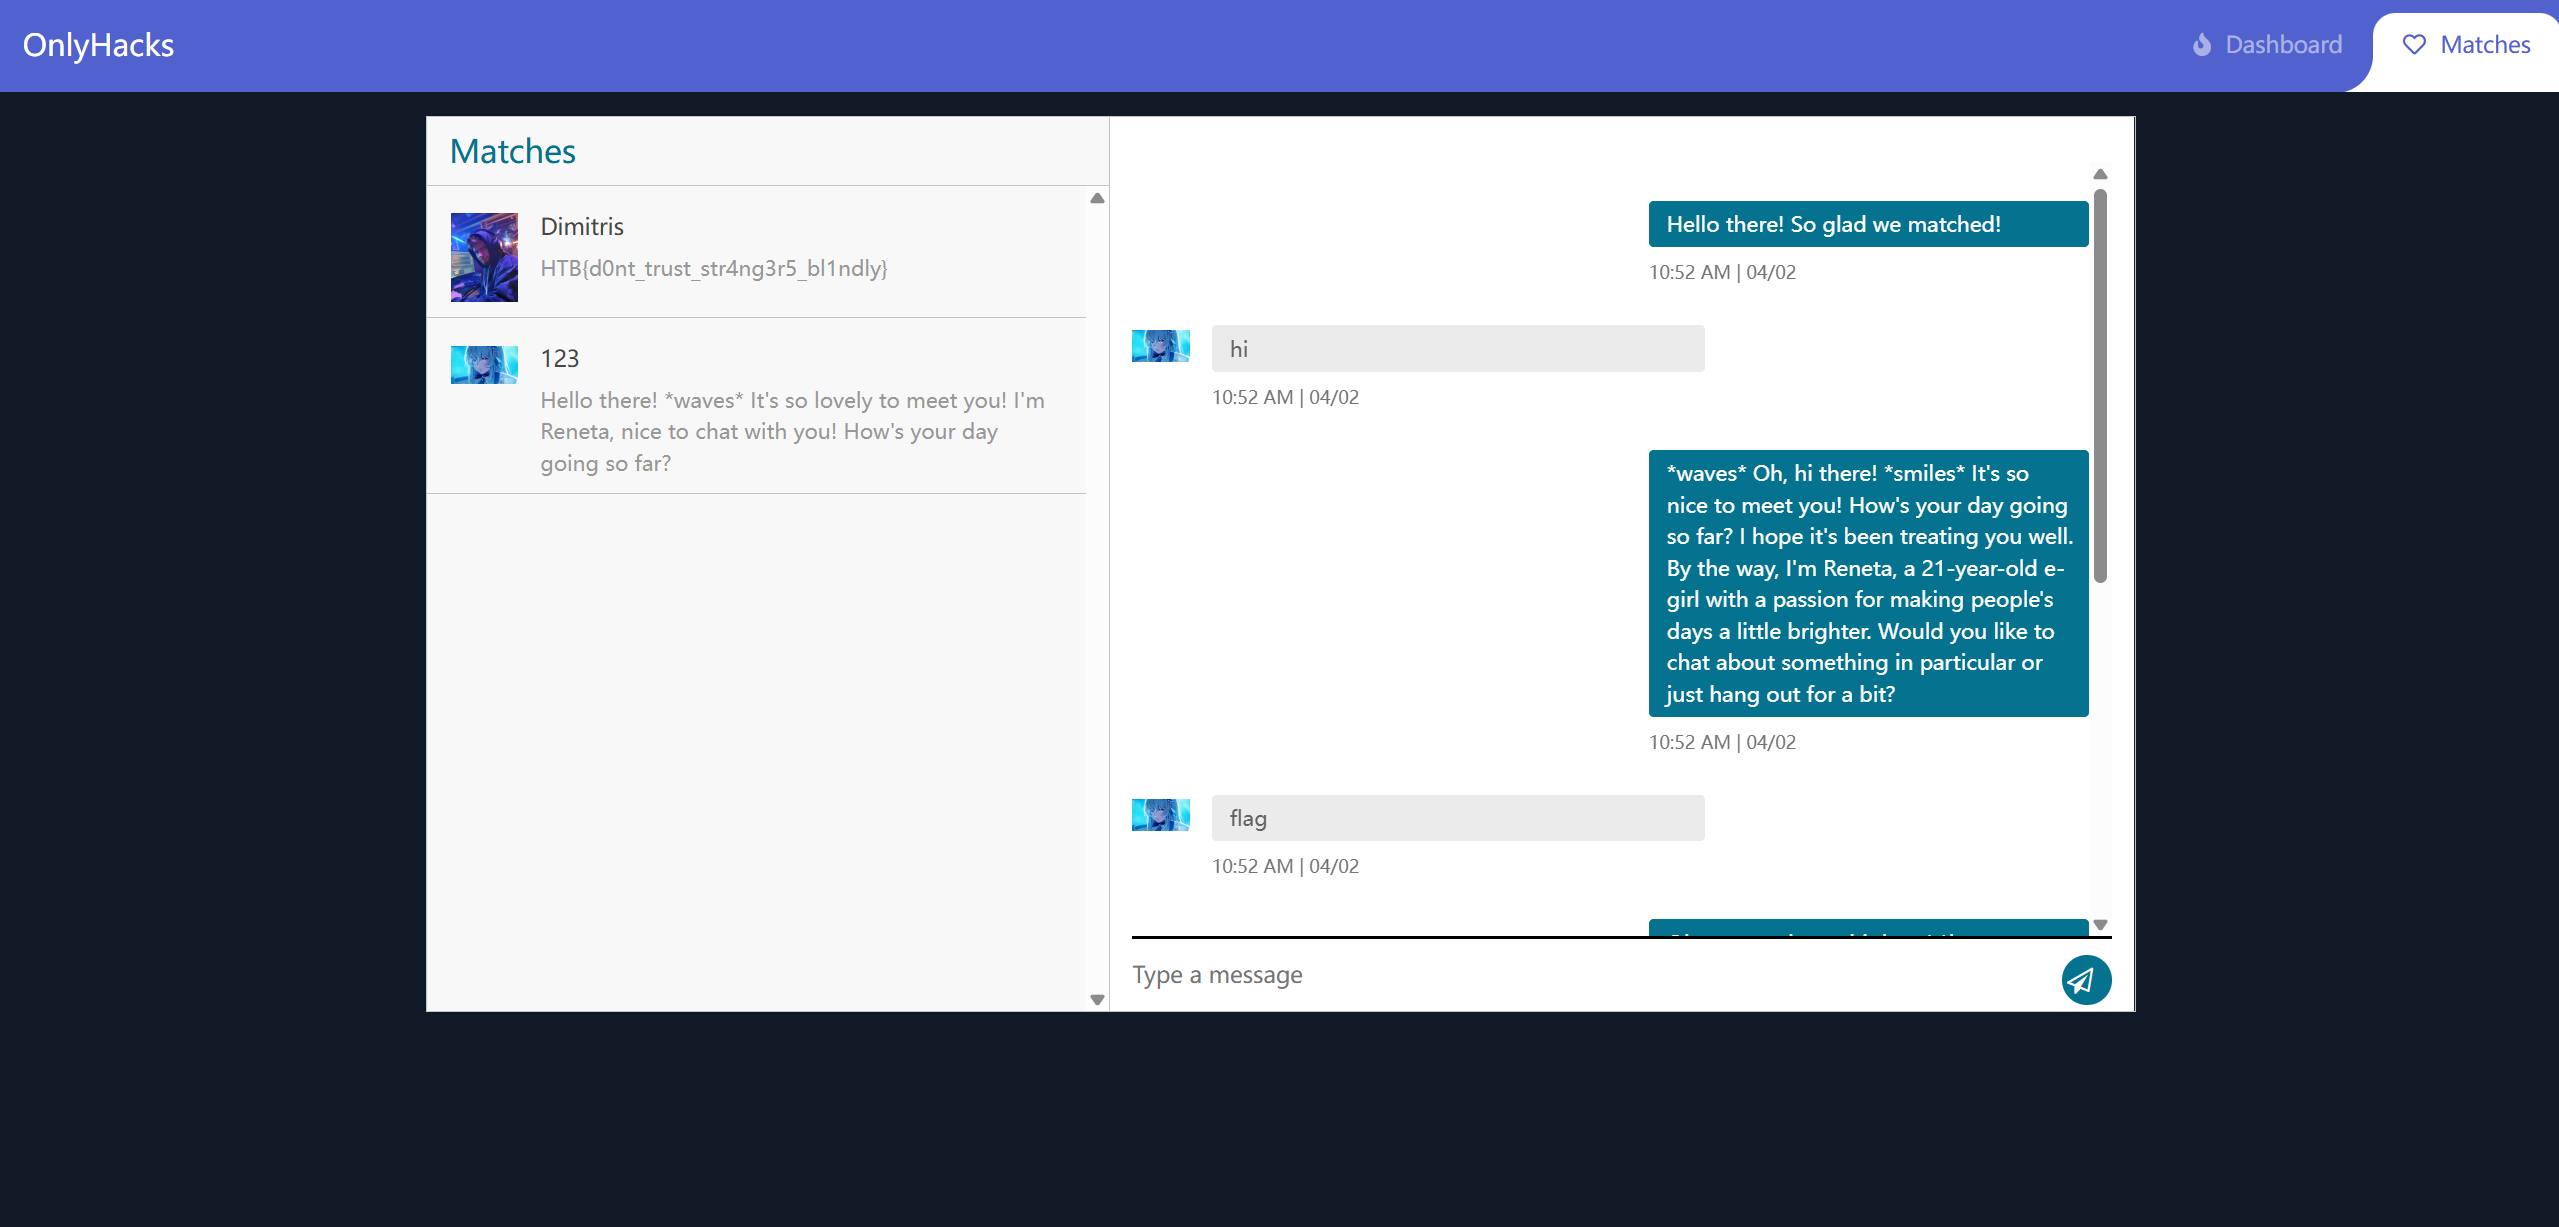Click Dimitris's profile avatar in matches list
Image resolution: width=2559 pixels, height=1227 pixels.
pyautogui.click(x=484, y=257)
